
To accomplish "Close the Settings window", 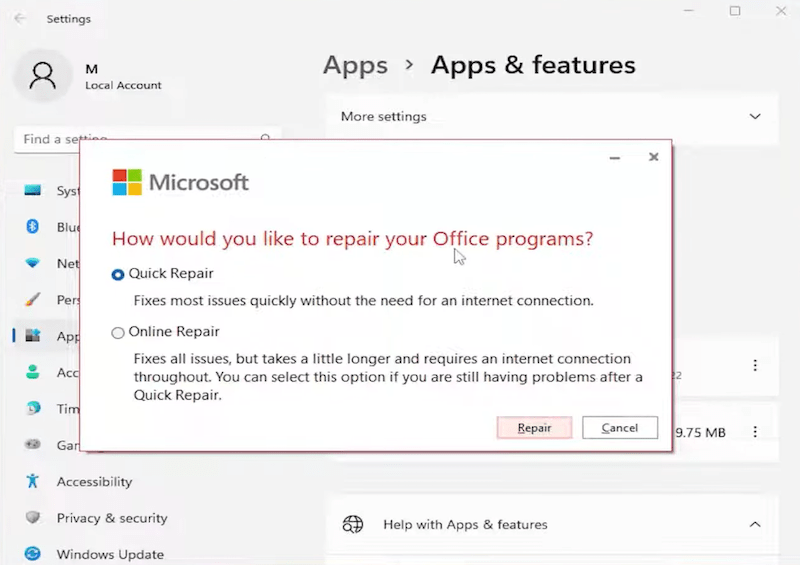I will pyautogui.click(x=781, y=11).
